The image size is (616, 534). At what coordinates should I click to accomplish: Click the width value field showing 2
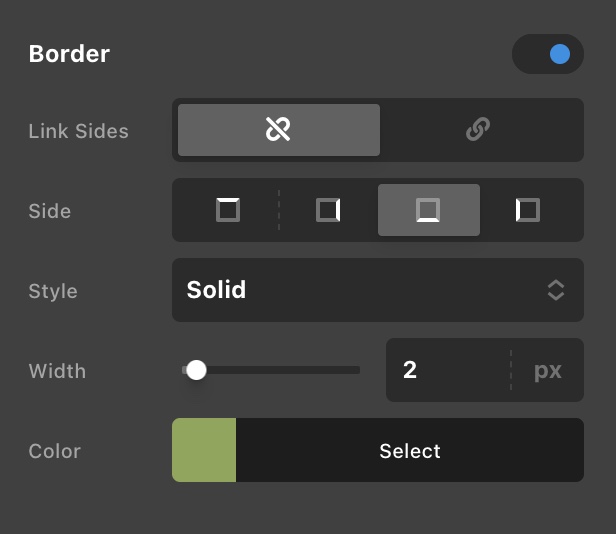[445, 370]
